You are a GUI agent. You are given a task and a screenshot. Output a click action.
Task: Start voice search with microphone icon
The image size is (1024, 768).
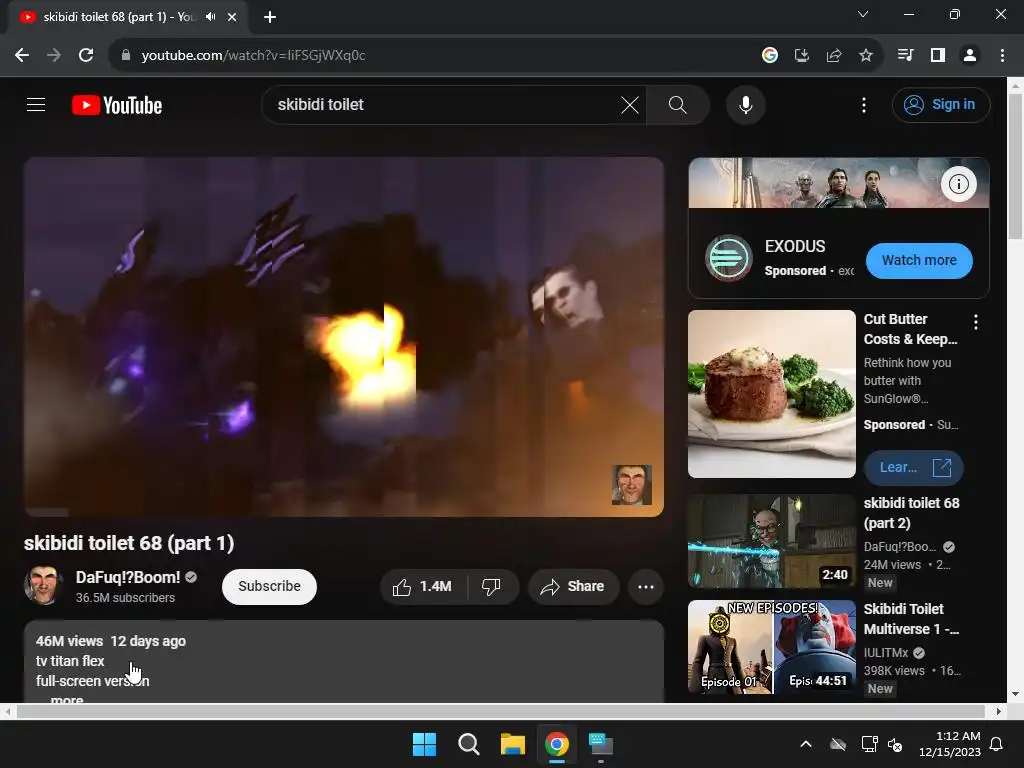[x=745, y=104]
